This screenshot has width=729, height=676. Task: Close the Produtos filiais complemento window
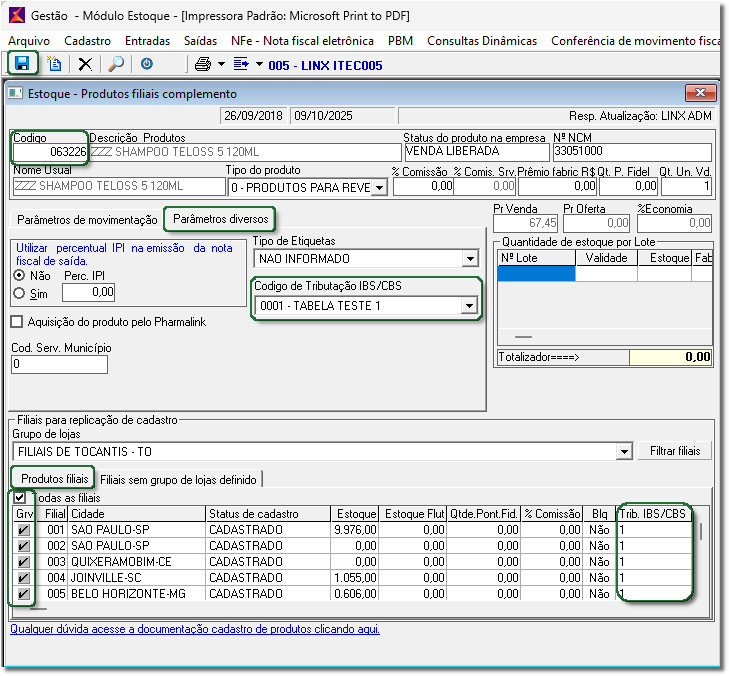pyautogui.click(x=698, y=93)
